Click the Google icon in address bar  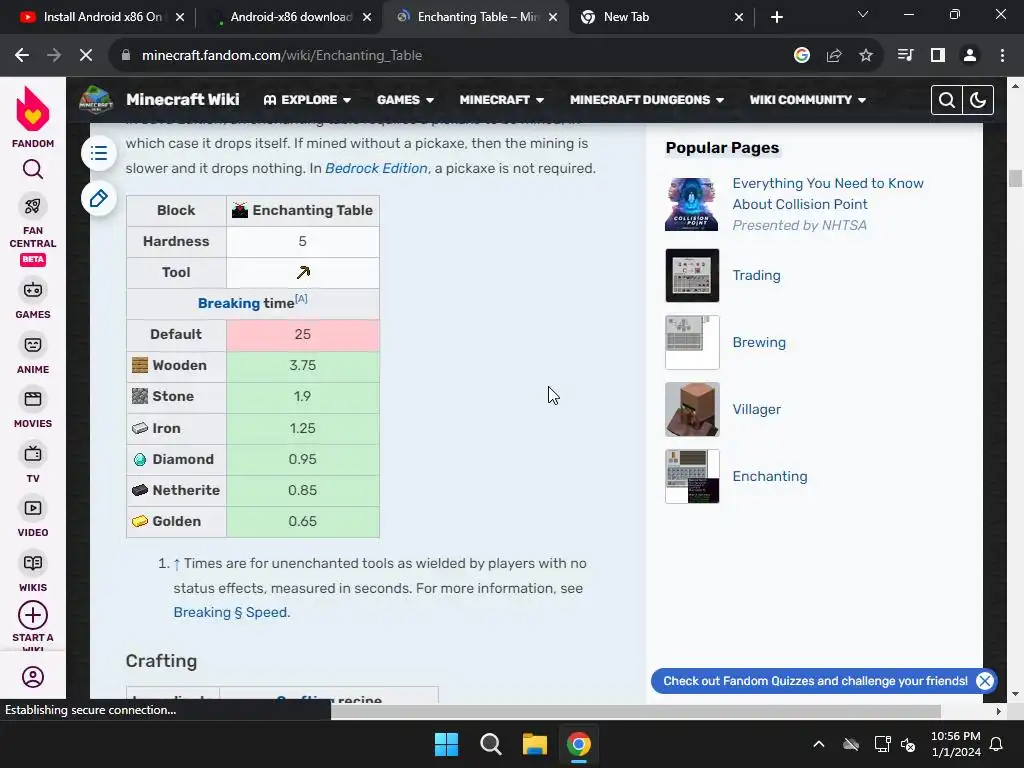pyautogui.click(x=802, y=56)
